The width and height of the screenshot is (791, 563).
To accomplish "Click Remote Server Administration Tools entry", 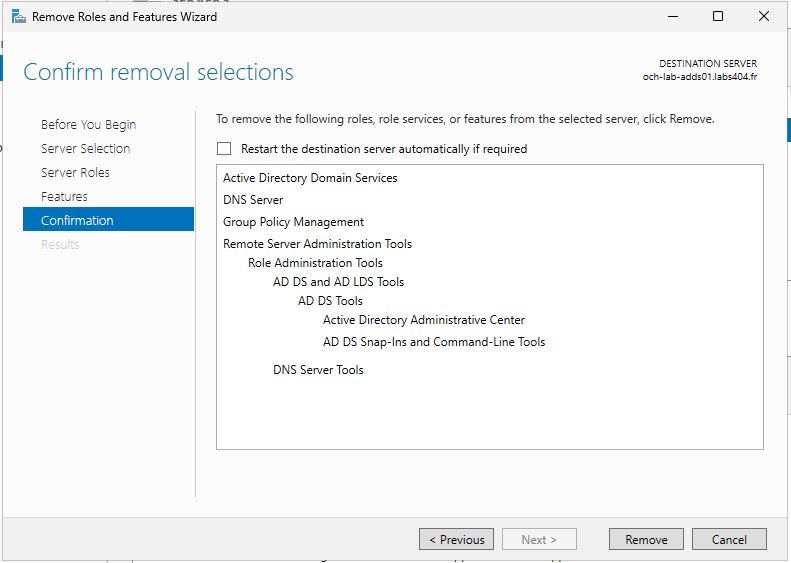I will coord(317,244).
